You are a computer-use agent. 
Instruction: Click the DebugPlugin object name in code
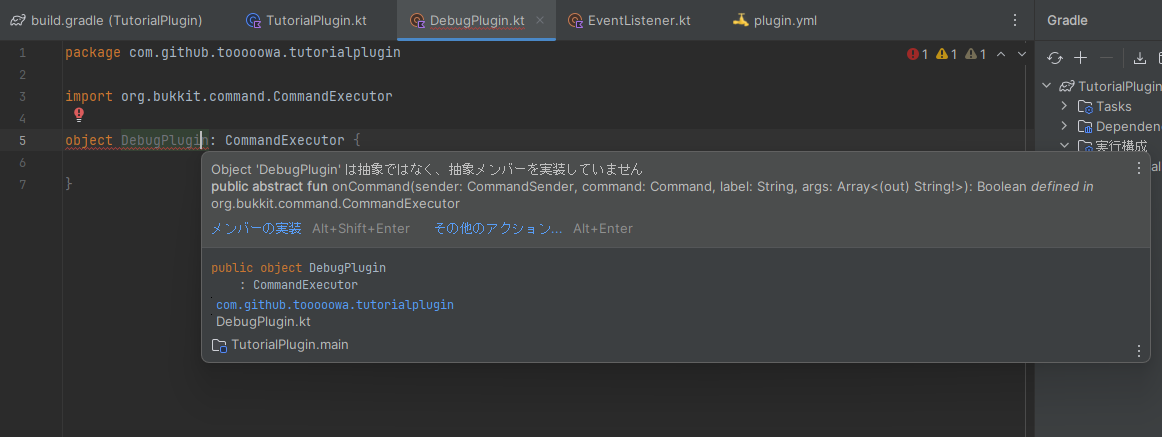[x=165, y=140]
